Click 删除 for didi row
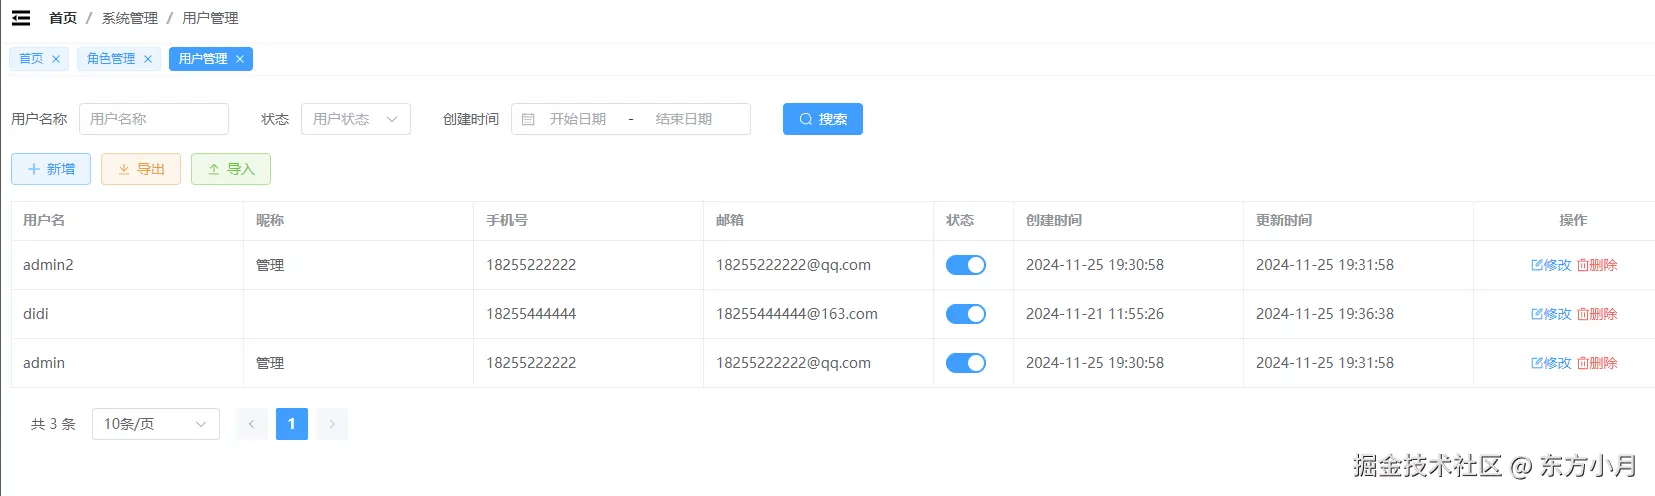1655x496 pixels. (x=1597, y=314)
